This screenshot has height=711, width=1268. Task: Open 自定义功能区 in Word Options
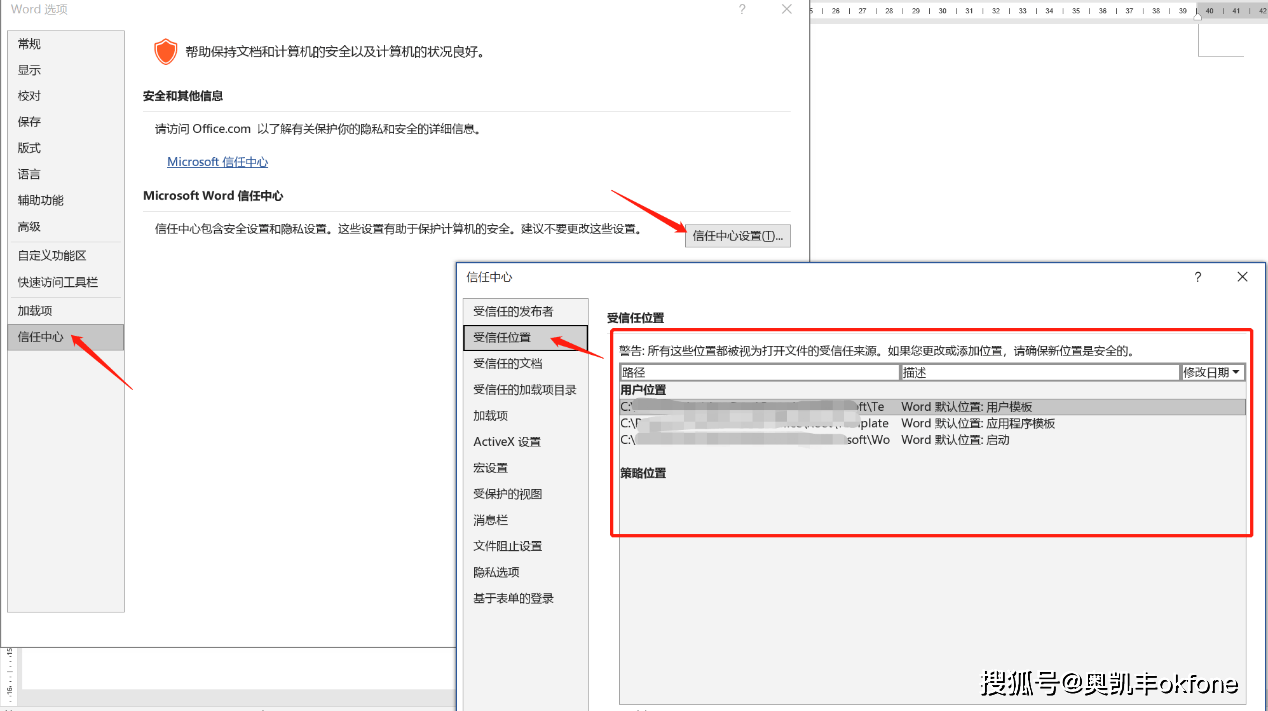[52, 256]
